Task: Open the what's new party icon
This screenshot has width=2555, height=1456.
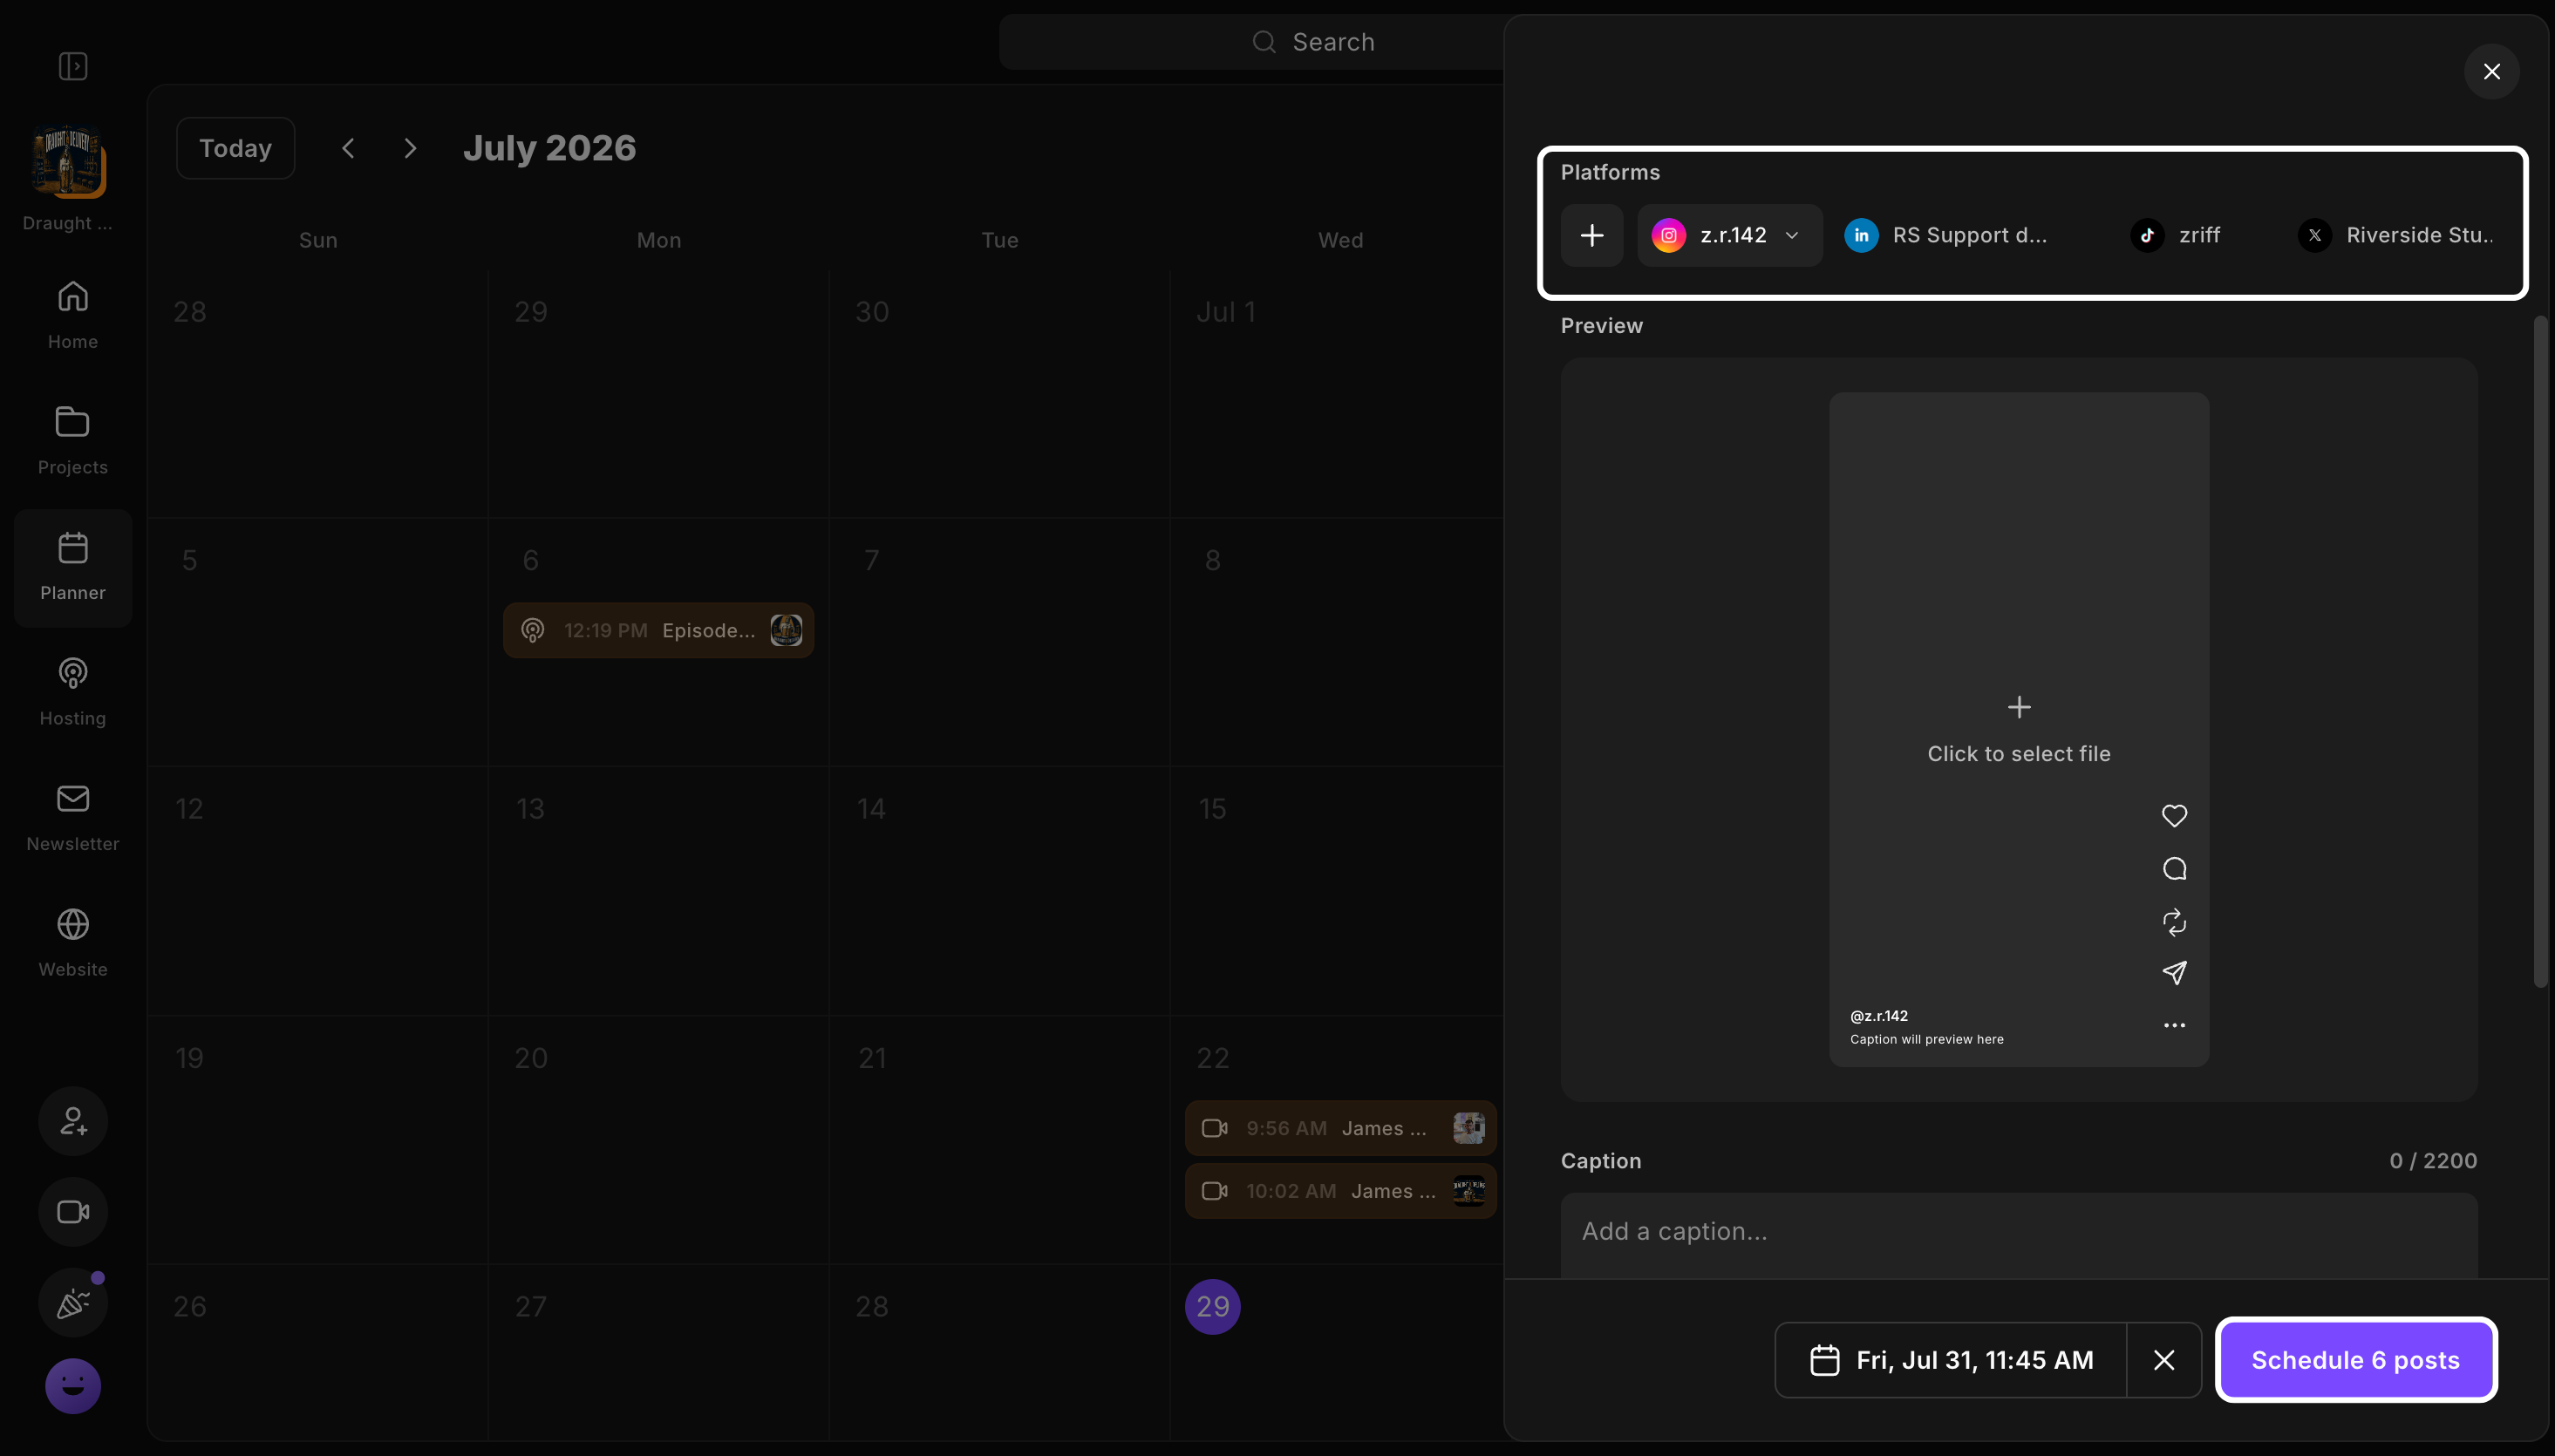Action: (x=73, y=1303)
